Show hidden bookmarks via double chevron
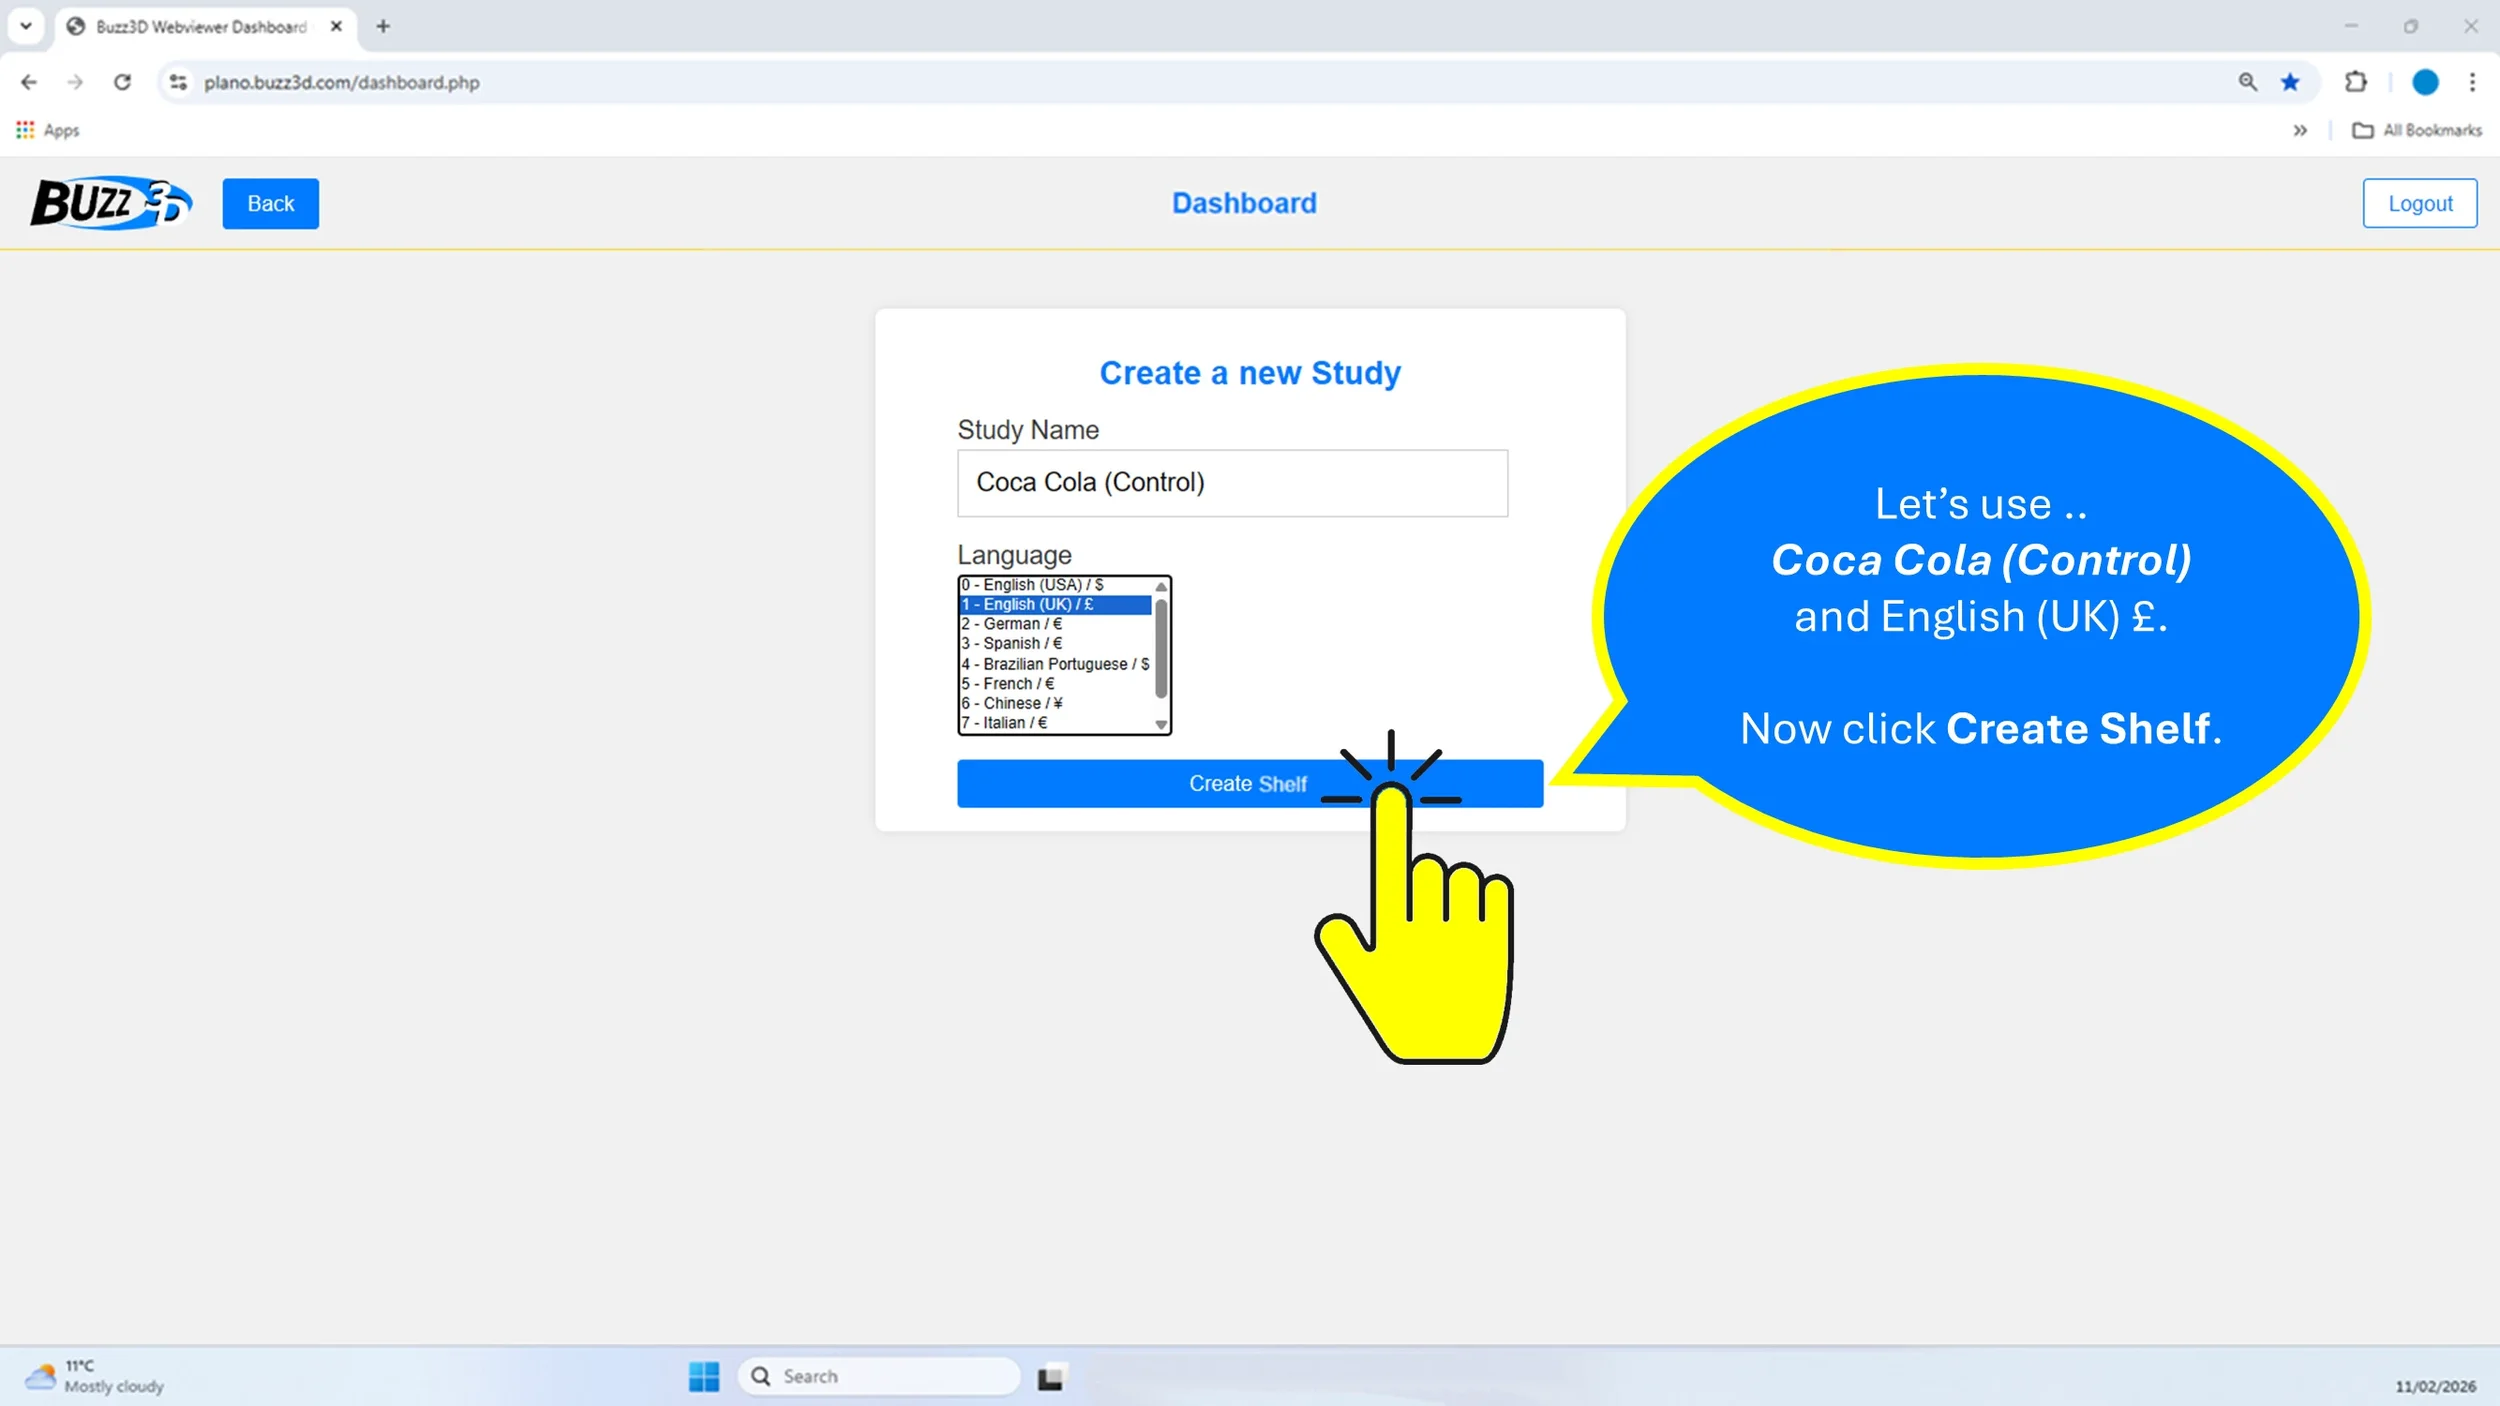Image resolution: width=2500 pixels, height=1406 pixels. (2300, 130)
